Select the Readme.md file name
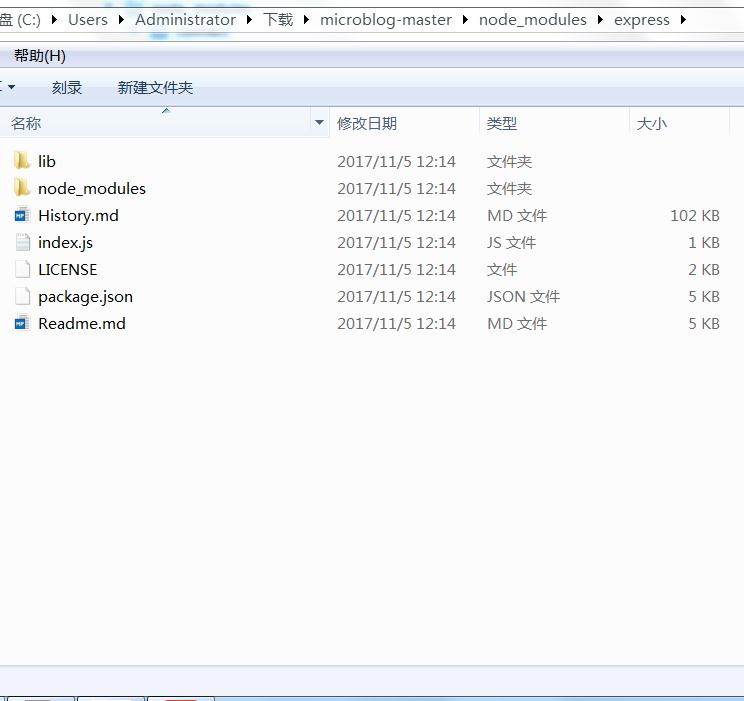This screenshot has height=701, width=744. point(82,324)
